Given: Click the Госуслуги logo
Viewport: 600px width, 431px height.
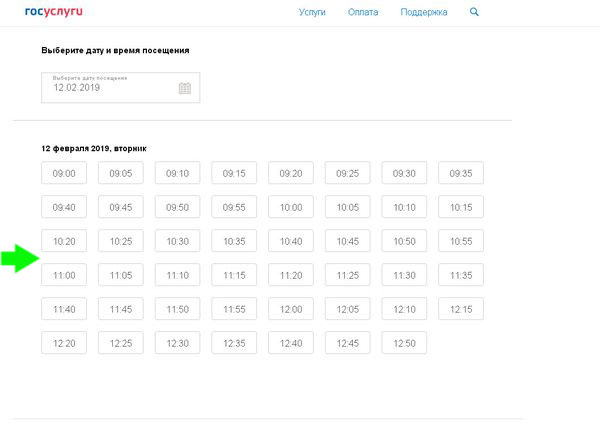Looking at the screenshot, I should [x=54, y=12].
